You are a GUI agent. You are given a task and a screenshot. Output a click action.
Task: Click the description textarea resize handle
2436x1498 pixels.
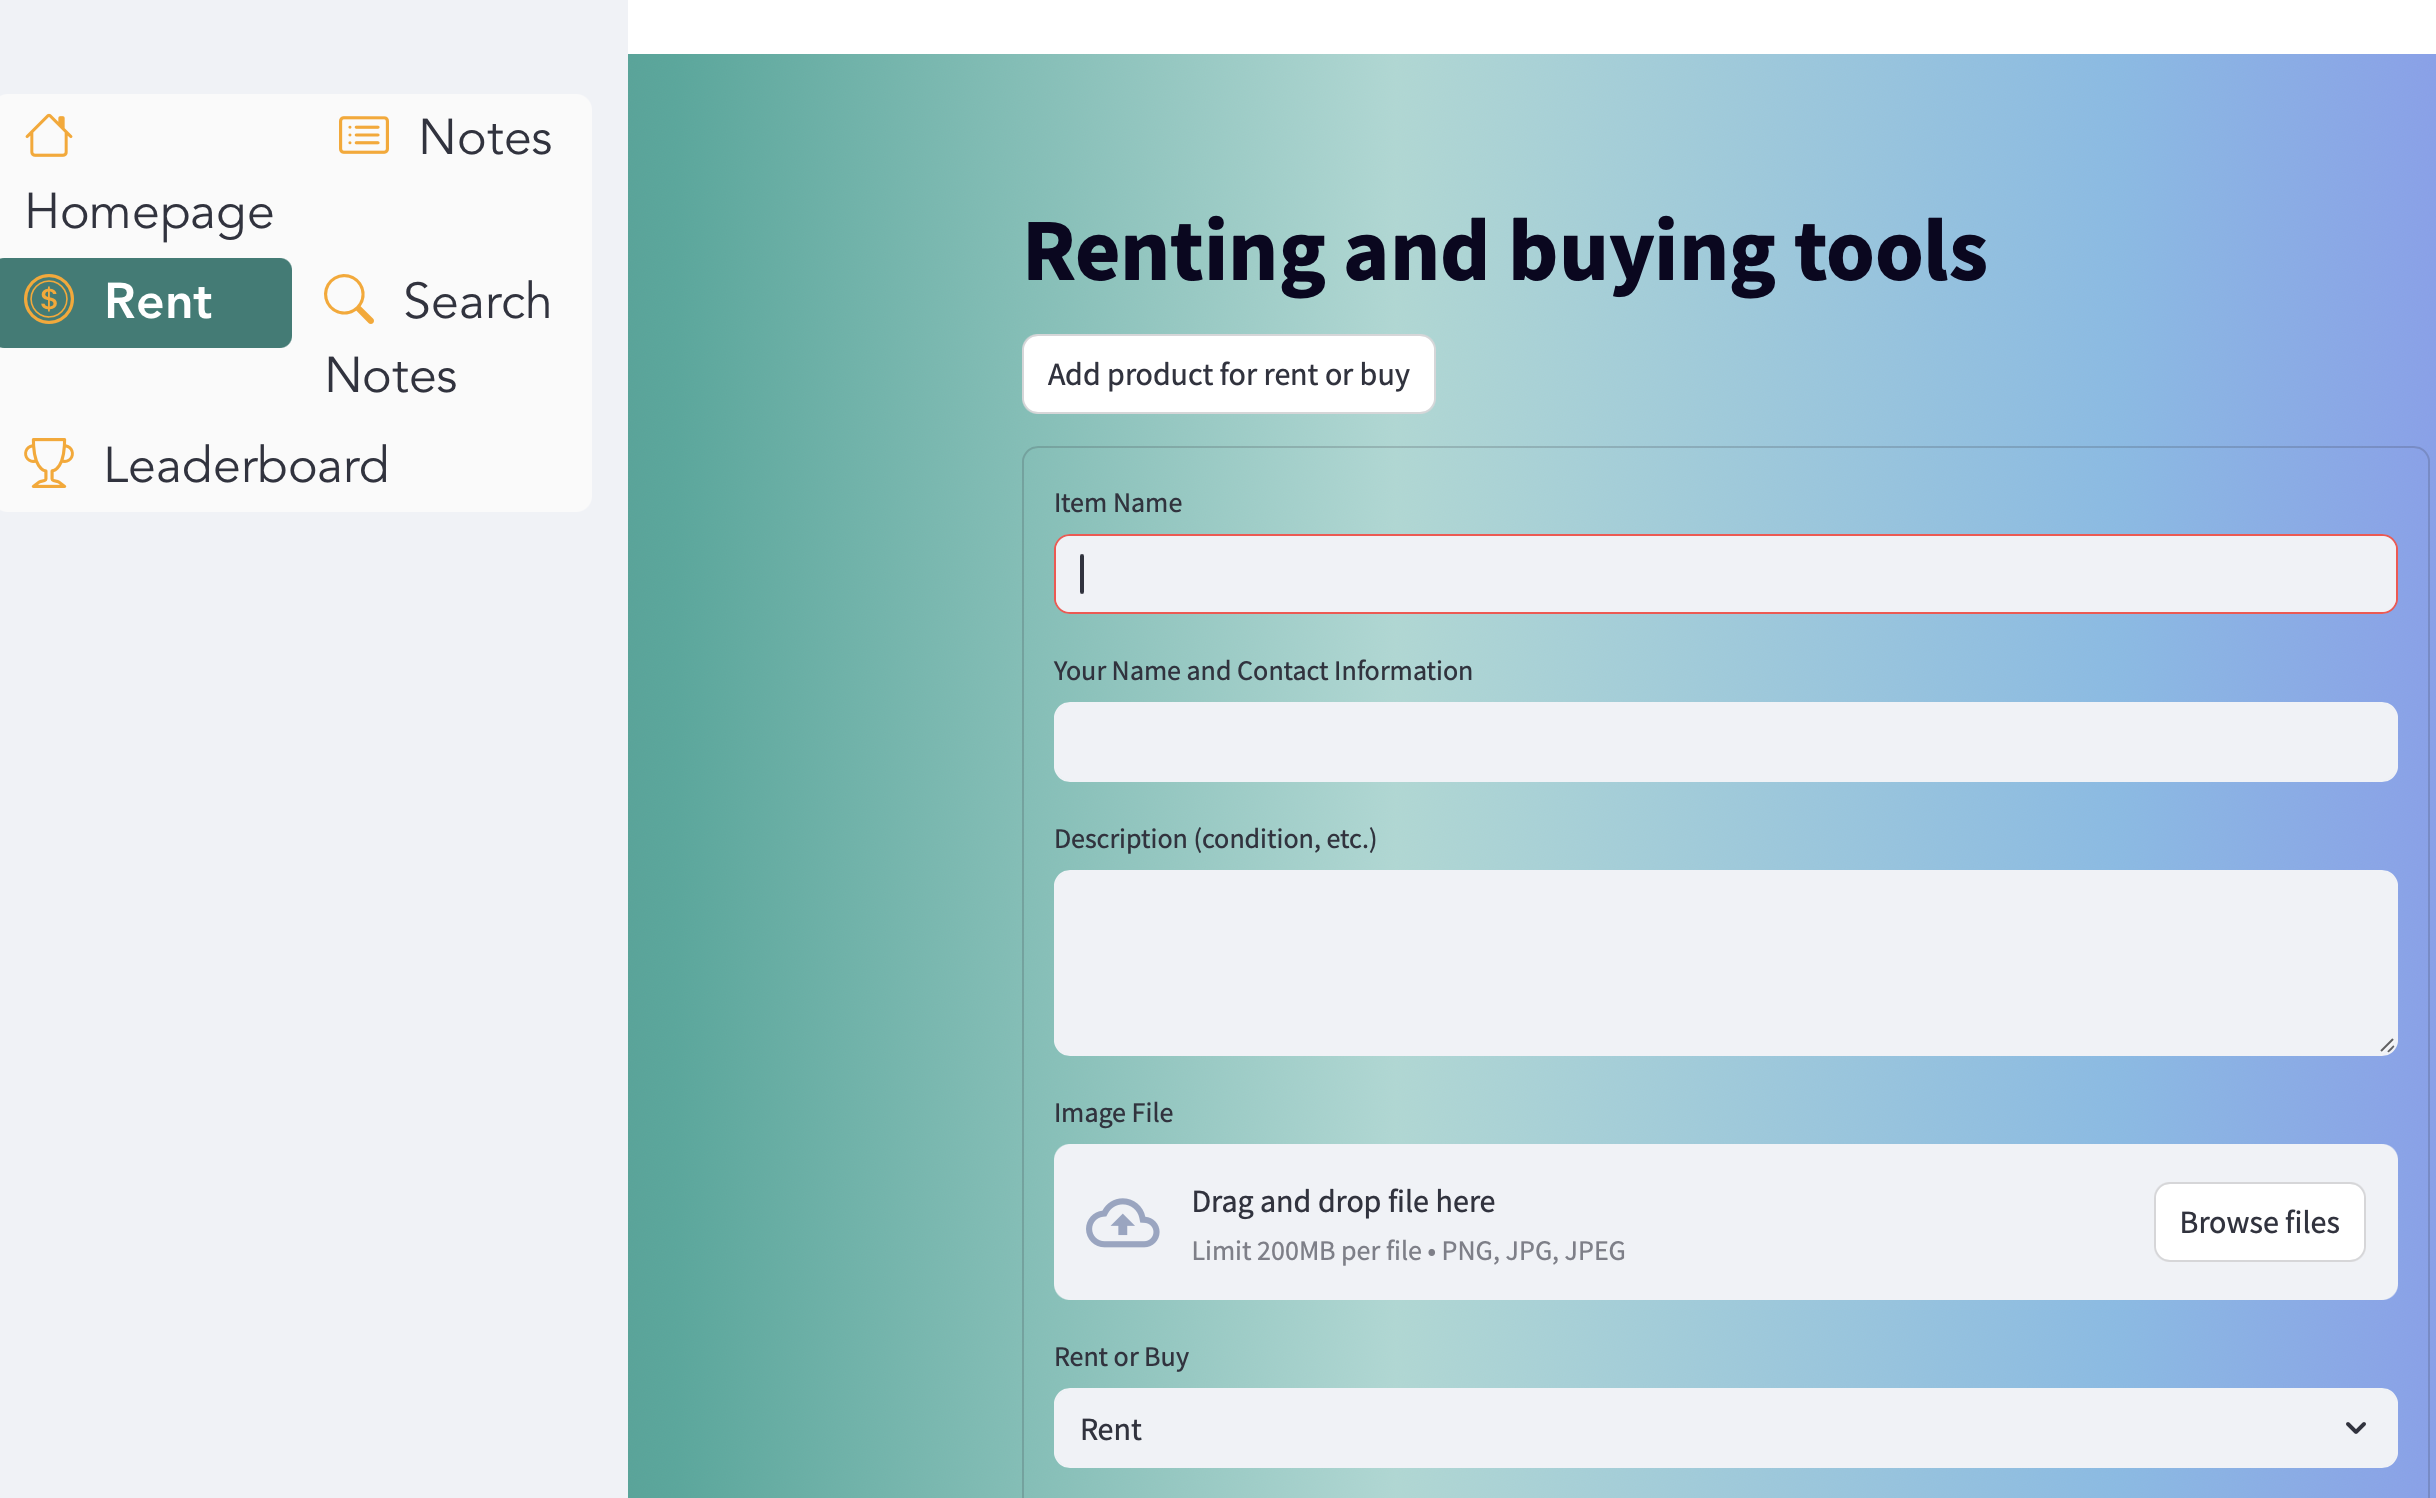pyautogui.click(x=2386, y=1045)
